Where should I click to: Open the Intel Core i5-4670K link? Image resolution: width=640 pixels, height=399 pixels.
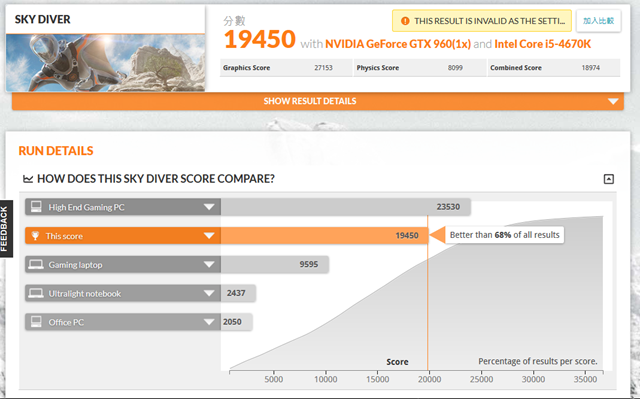pos(542,44)
